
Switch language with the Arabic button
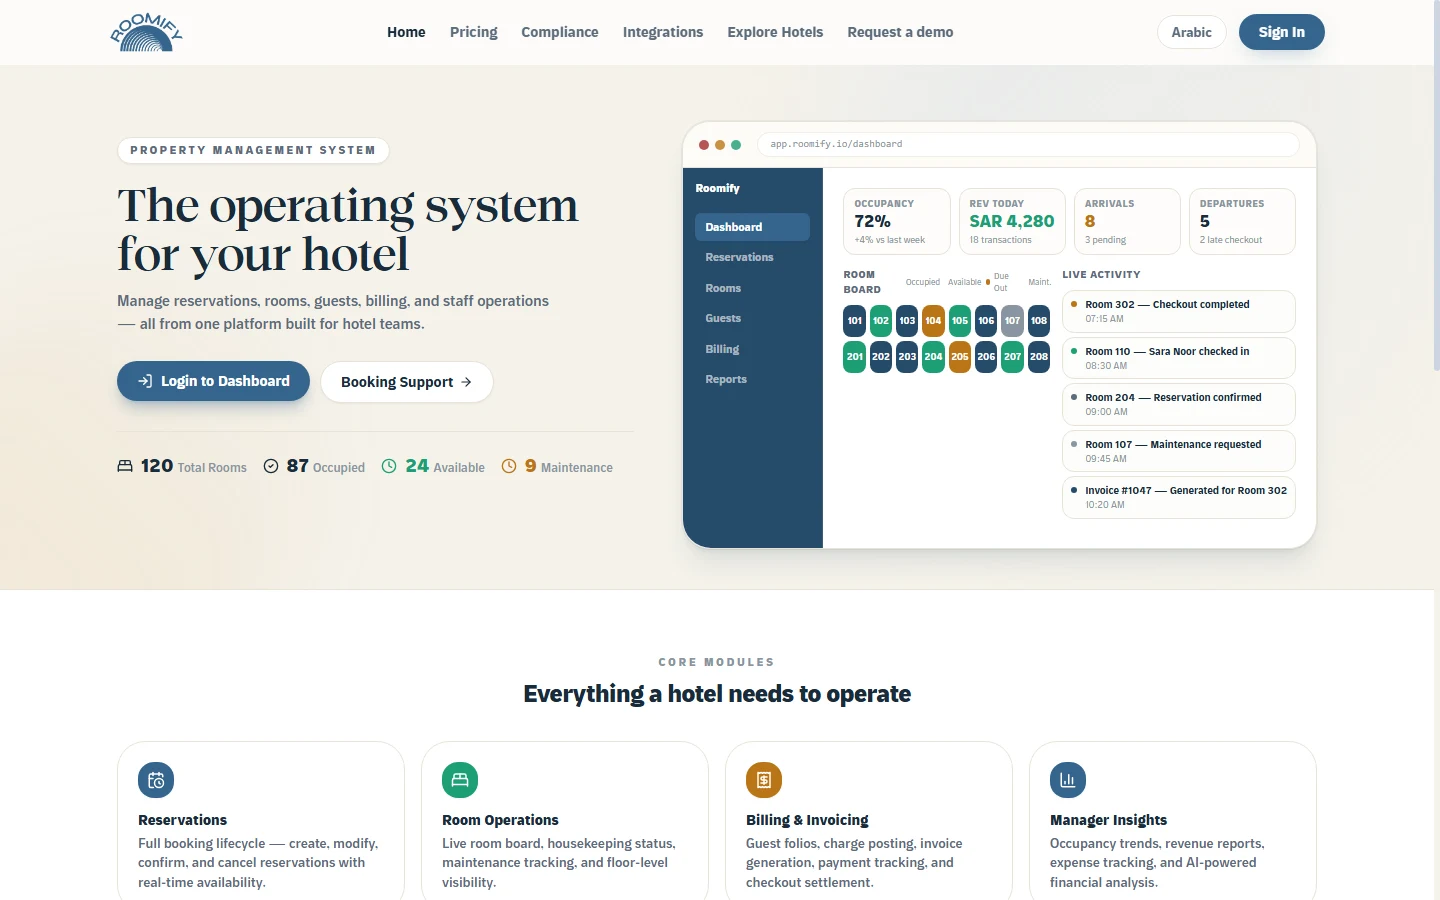(1192, 32)
